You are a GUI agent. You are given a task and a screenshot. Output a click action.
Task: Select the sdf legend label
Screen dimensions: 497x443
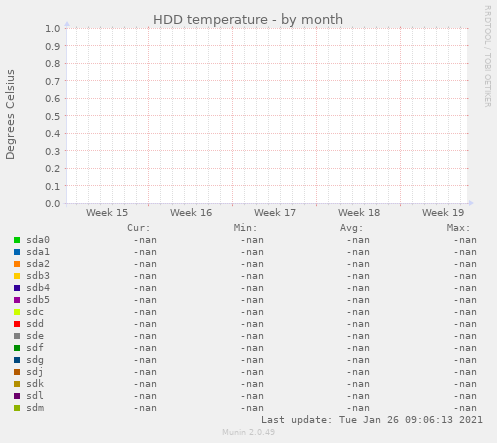pyautogui.click(x=35, y=348)
